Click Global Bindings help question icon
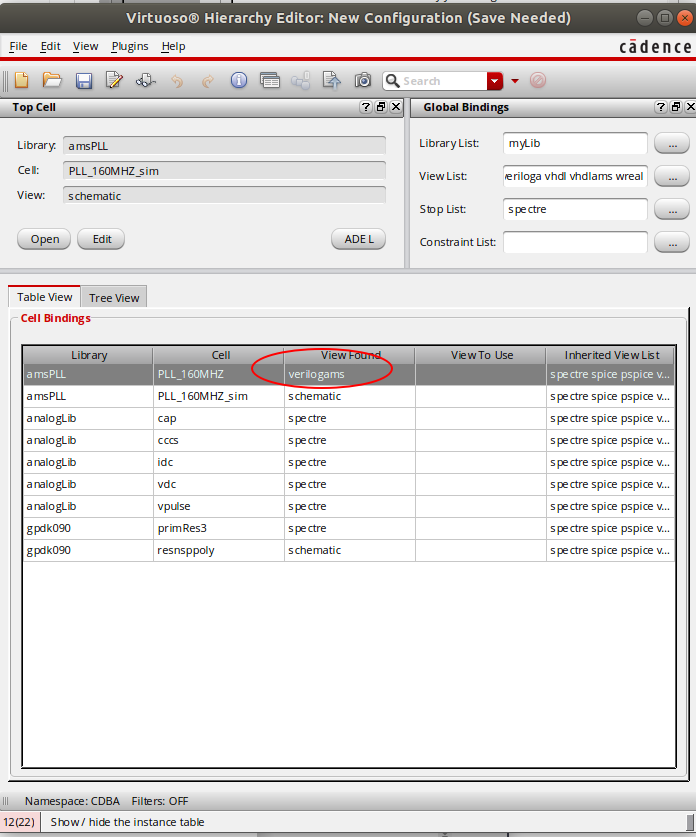 (x=660, y=107)
